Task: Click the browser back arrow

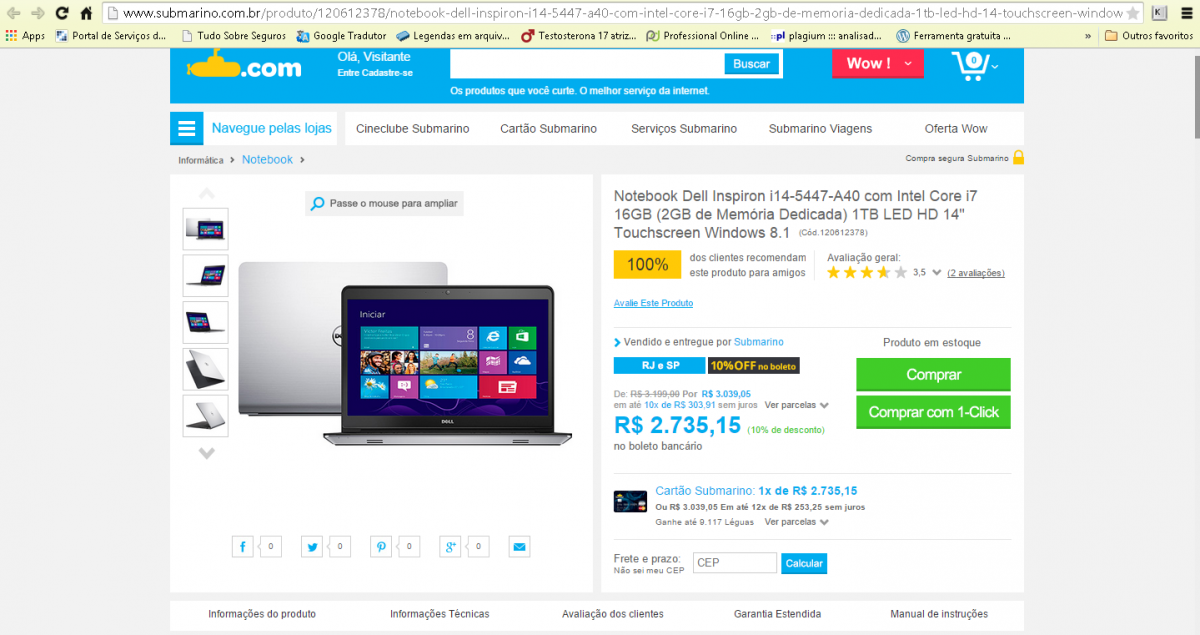Action: click(13, 13)
